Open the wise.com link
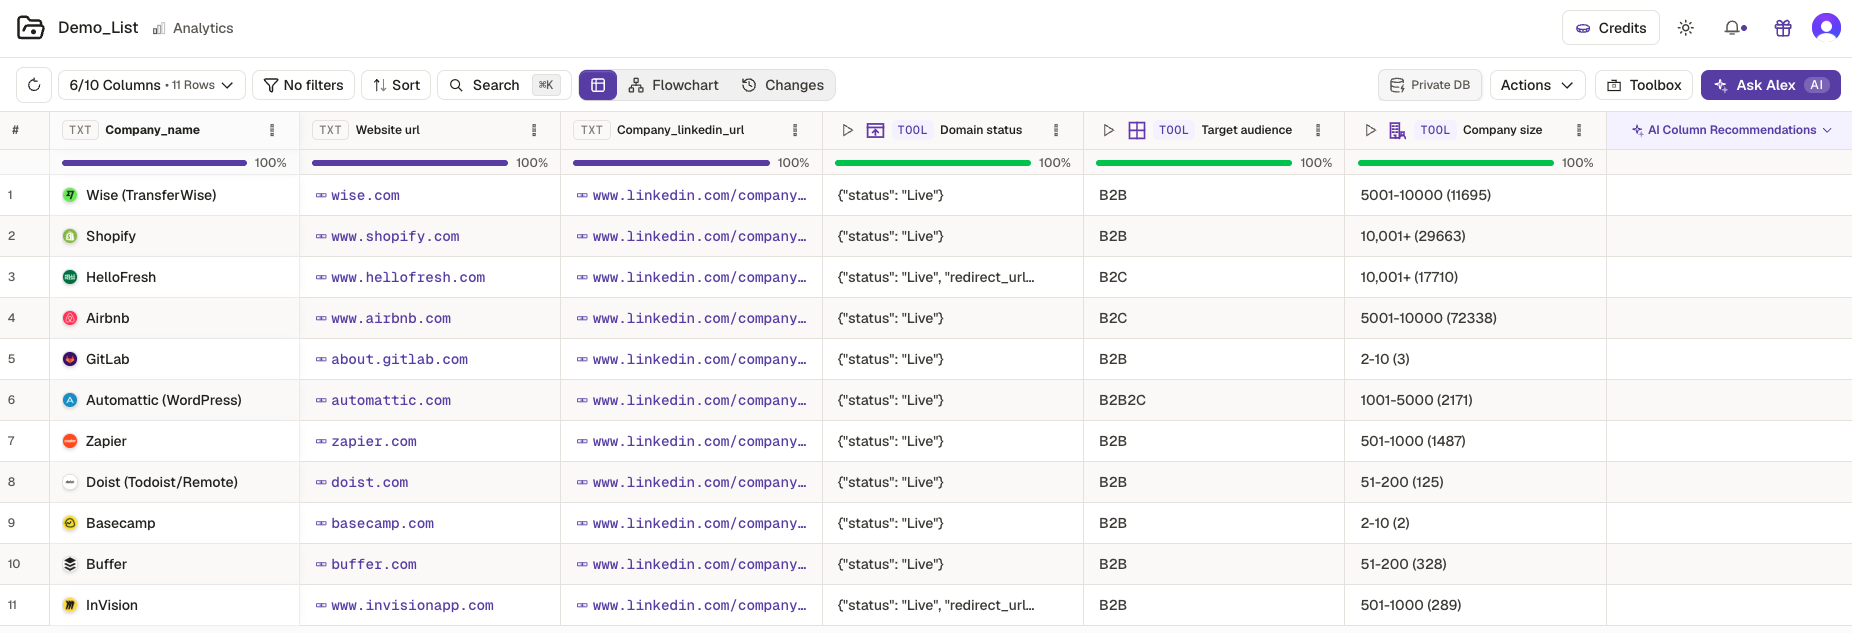Screen dimensions: 1852x633 pyautogui.click(x=365, y=195)
